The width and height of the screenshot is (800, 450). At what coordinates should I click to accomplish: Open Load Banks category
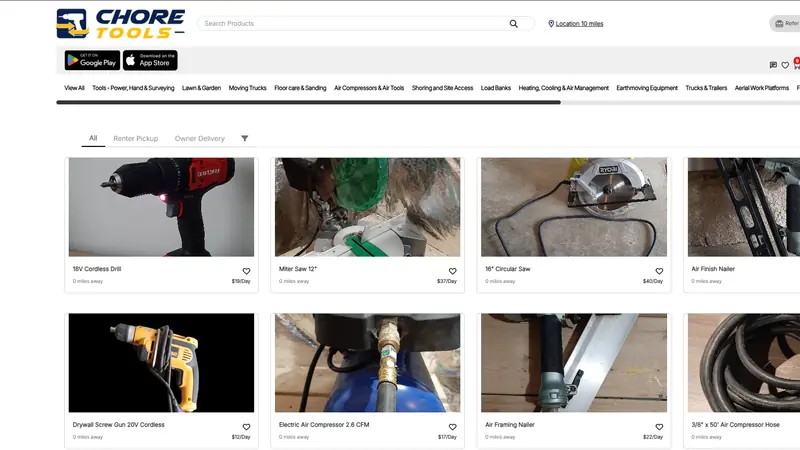coord(495,88)
